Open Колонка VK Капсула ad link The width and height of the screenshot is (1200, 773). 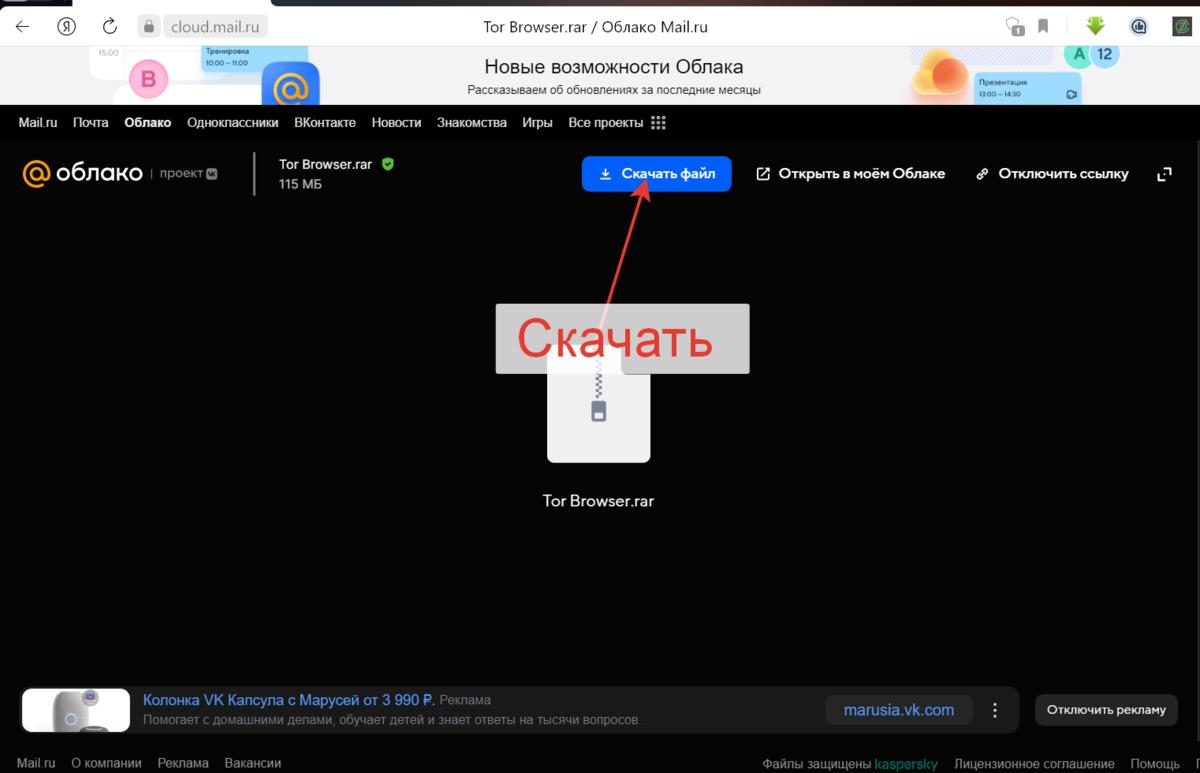(288, 700)
